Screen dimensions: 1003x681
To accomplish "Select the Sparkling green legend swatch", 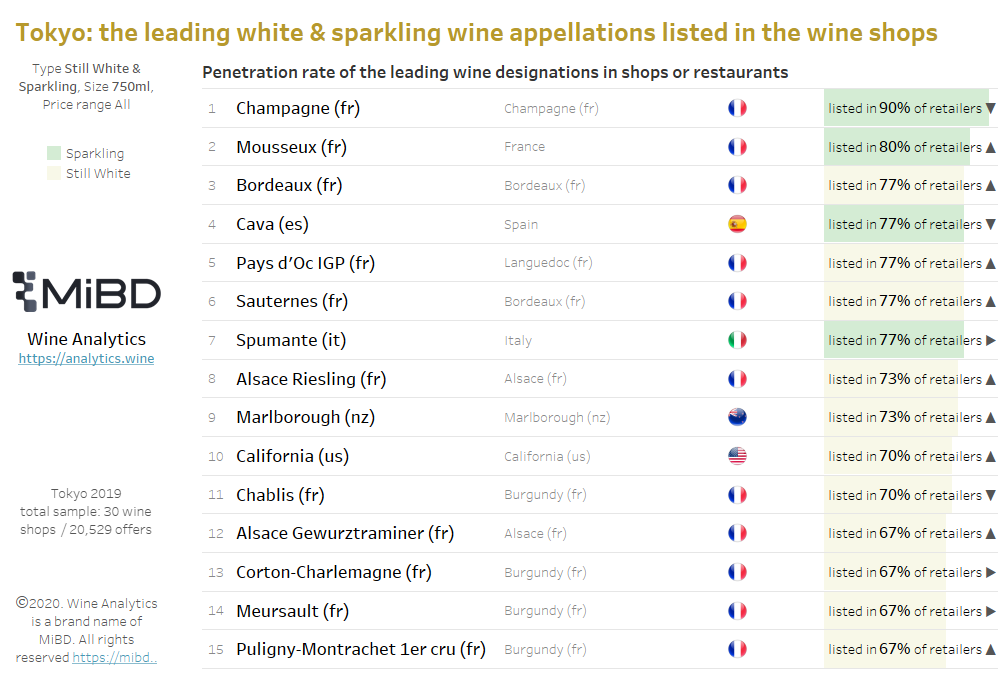I will (x=54, y=153).
